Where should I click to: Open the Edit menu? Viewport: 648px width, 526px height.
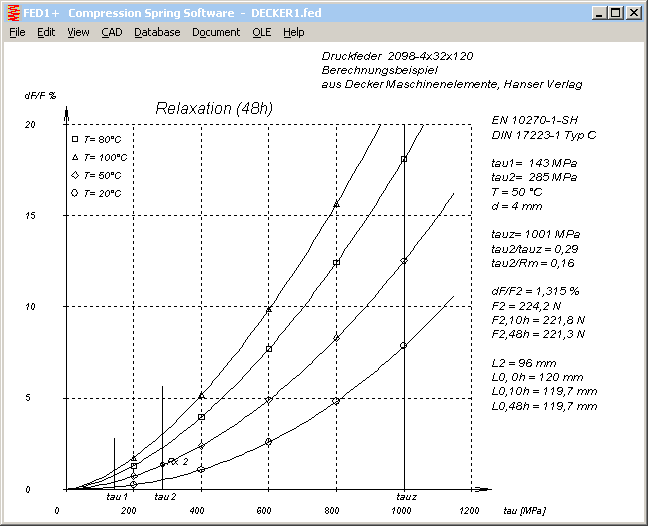46,32
